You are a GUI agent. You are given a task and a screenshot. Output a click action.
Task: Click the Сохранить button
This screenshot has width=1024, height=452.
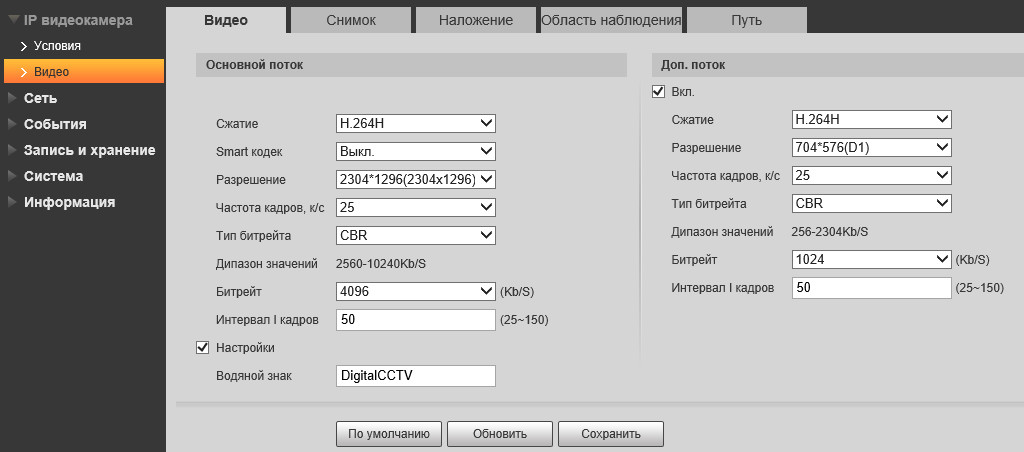pos(610,433)
